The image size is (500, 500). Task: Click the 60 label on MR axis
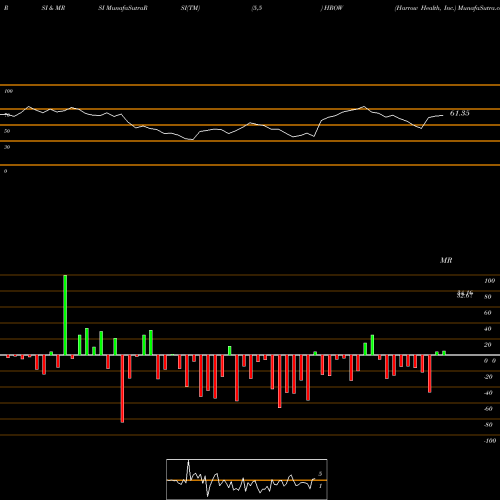[487, 313]
